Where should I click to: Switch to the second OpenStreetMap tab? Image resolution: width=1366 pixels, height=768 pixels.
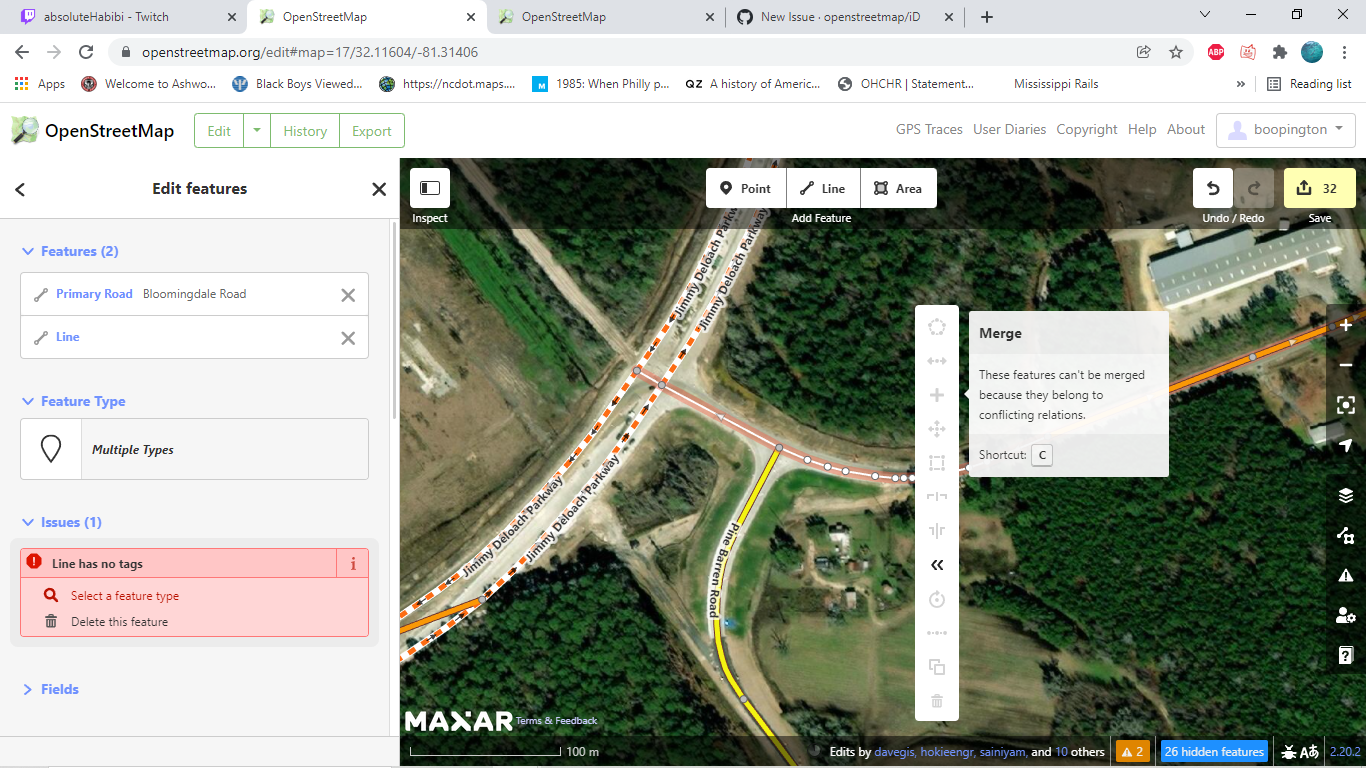click(607, 17)
